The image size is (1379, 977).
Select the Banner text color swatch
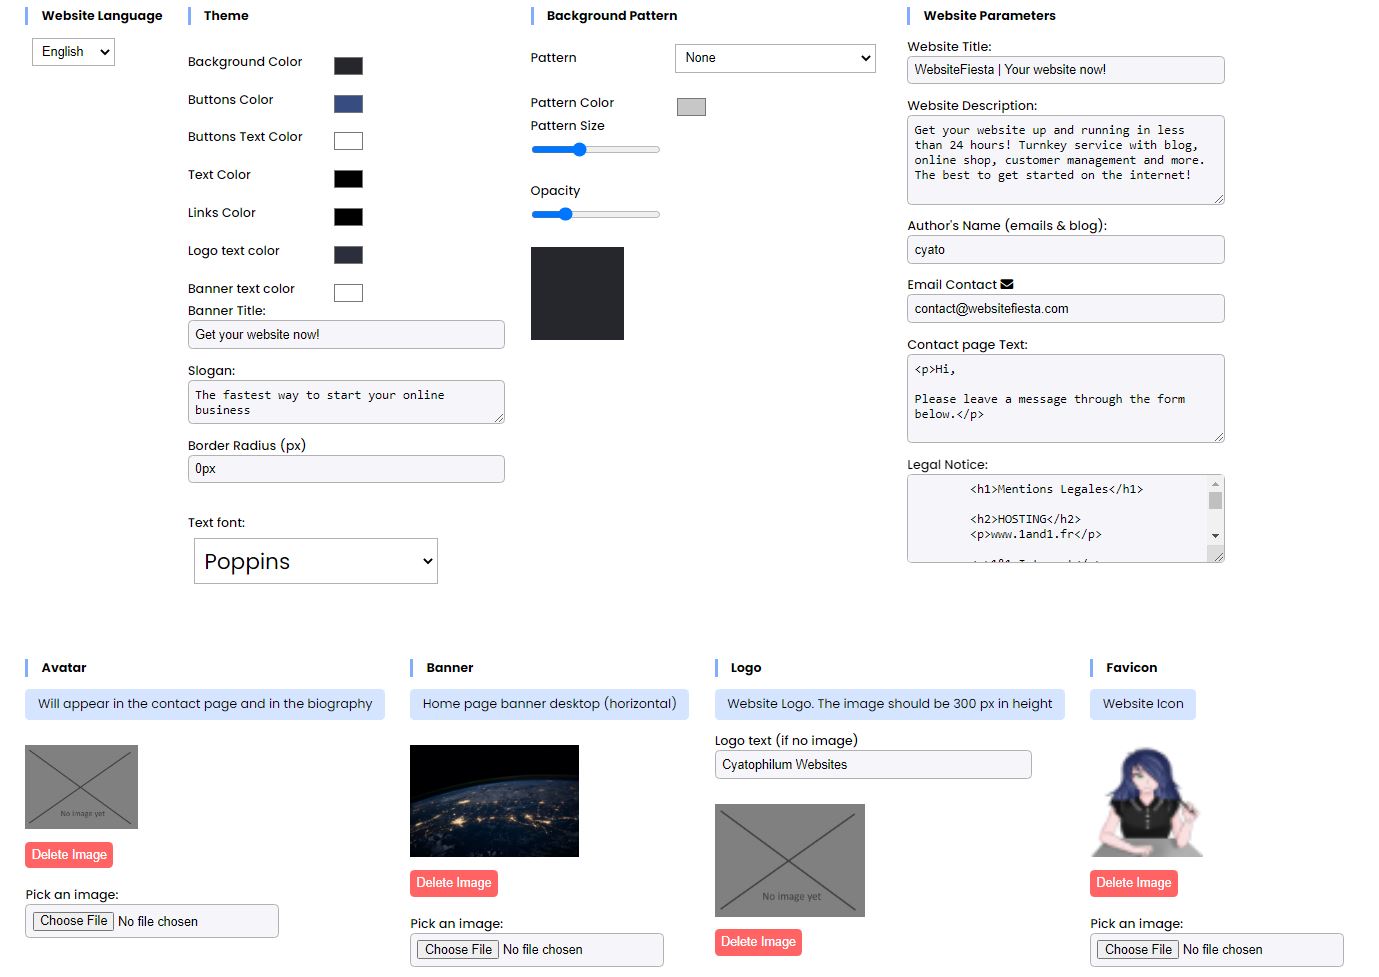(348, 293)
